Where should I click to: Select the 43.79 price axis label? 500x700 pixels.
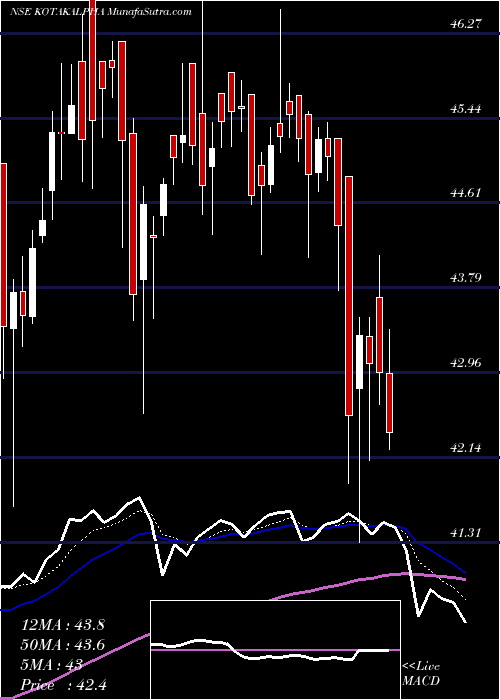click(465, 278)
